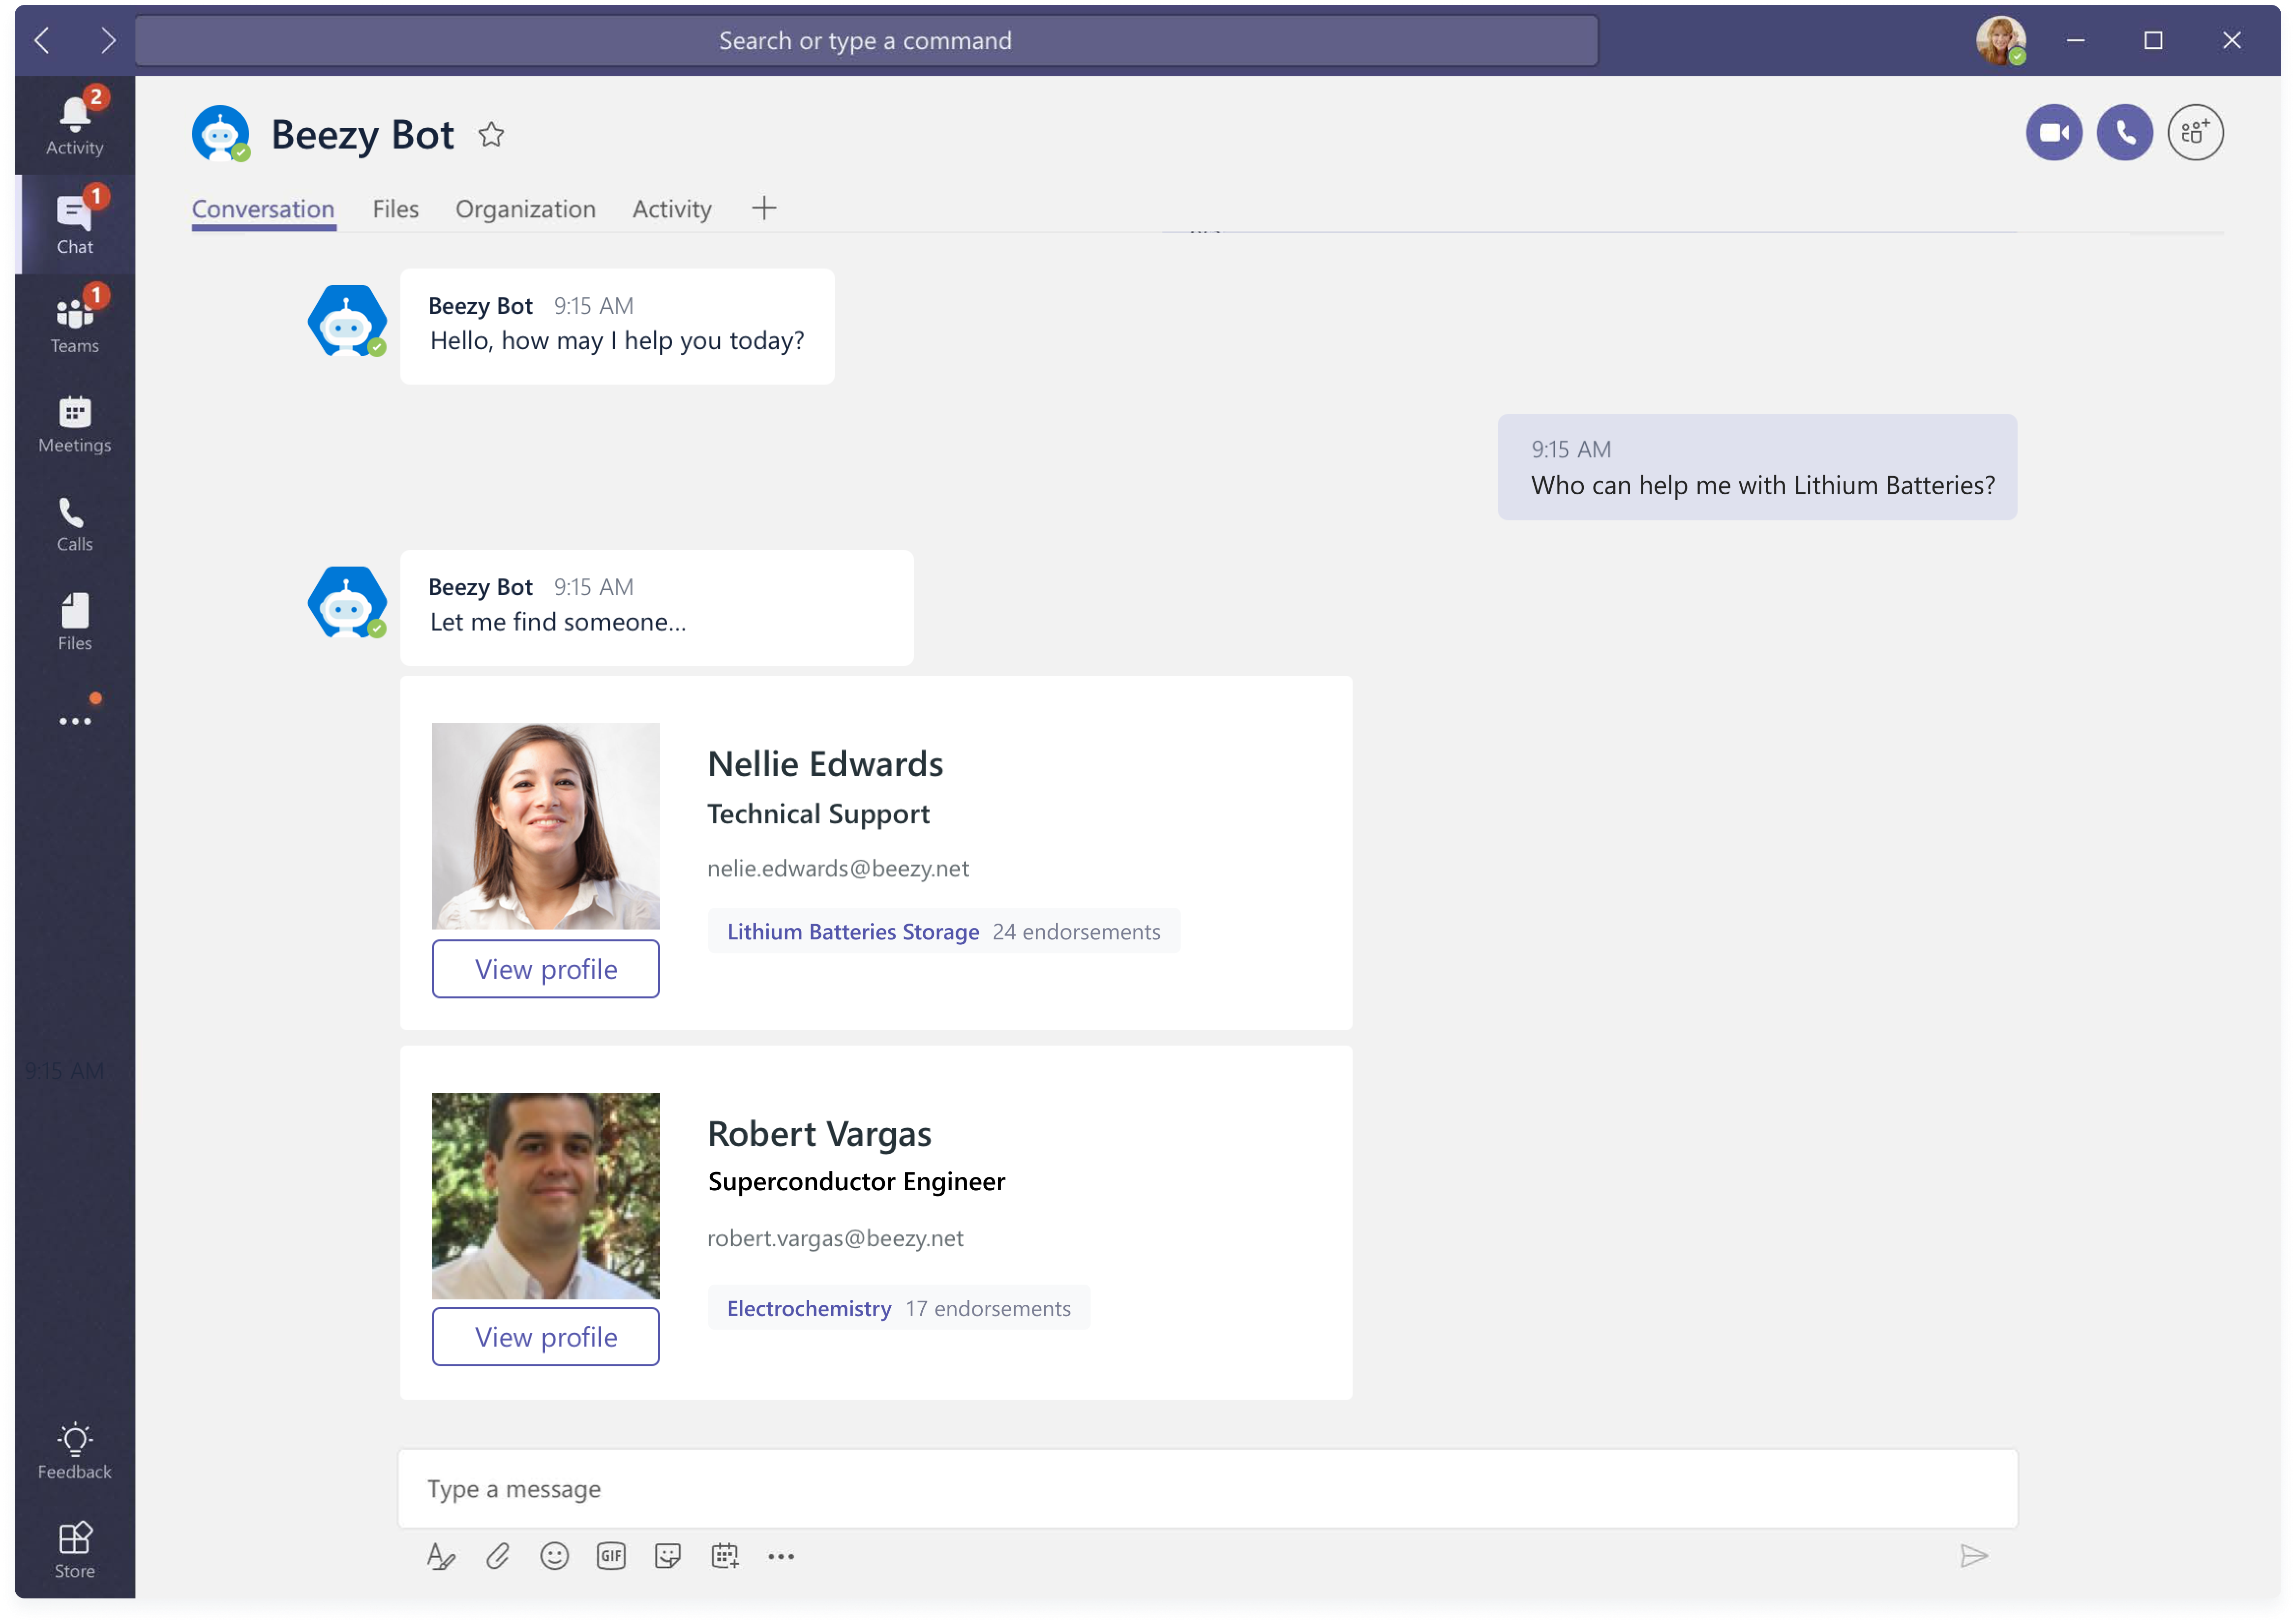Click robert.vargas@beezy.net email
This screenshot has width=2296, height=1623.
coord(835,1238)
